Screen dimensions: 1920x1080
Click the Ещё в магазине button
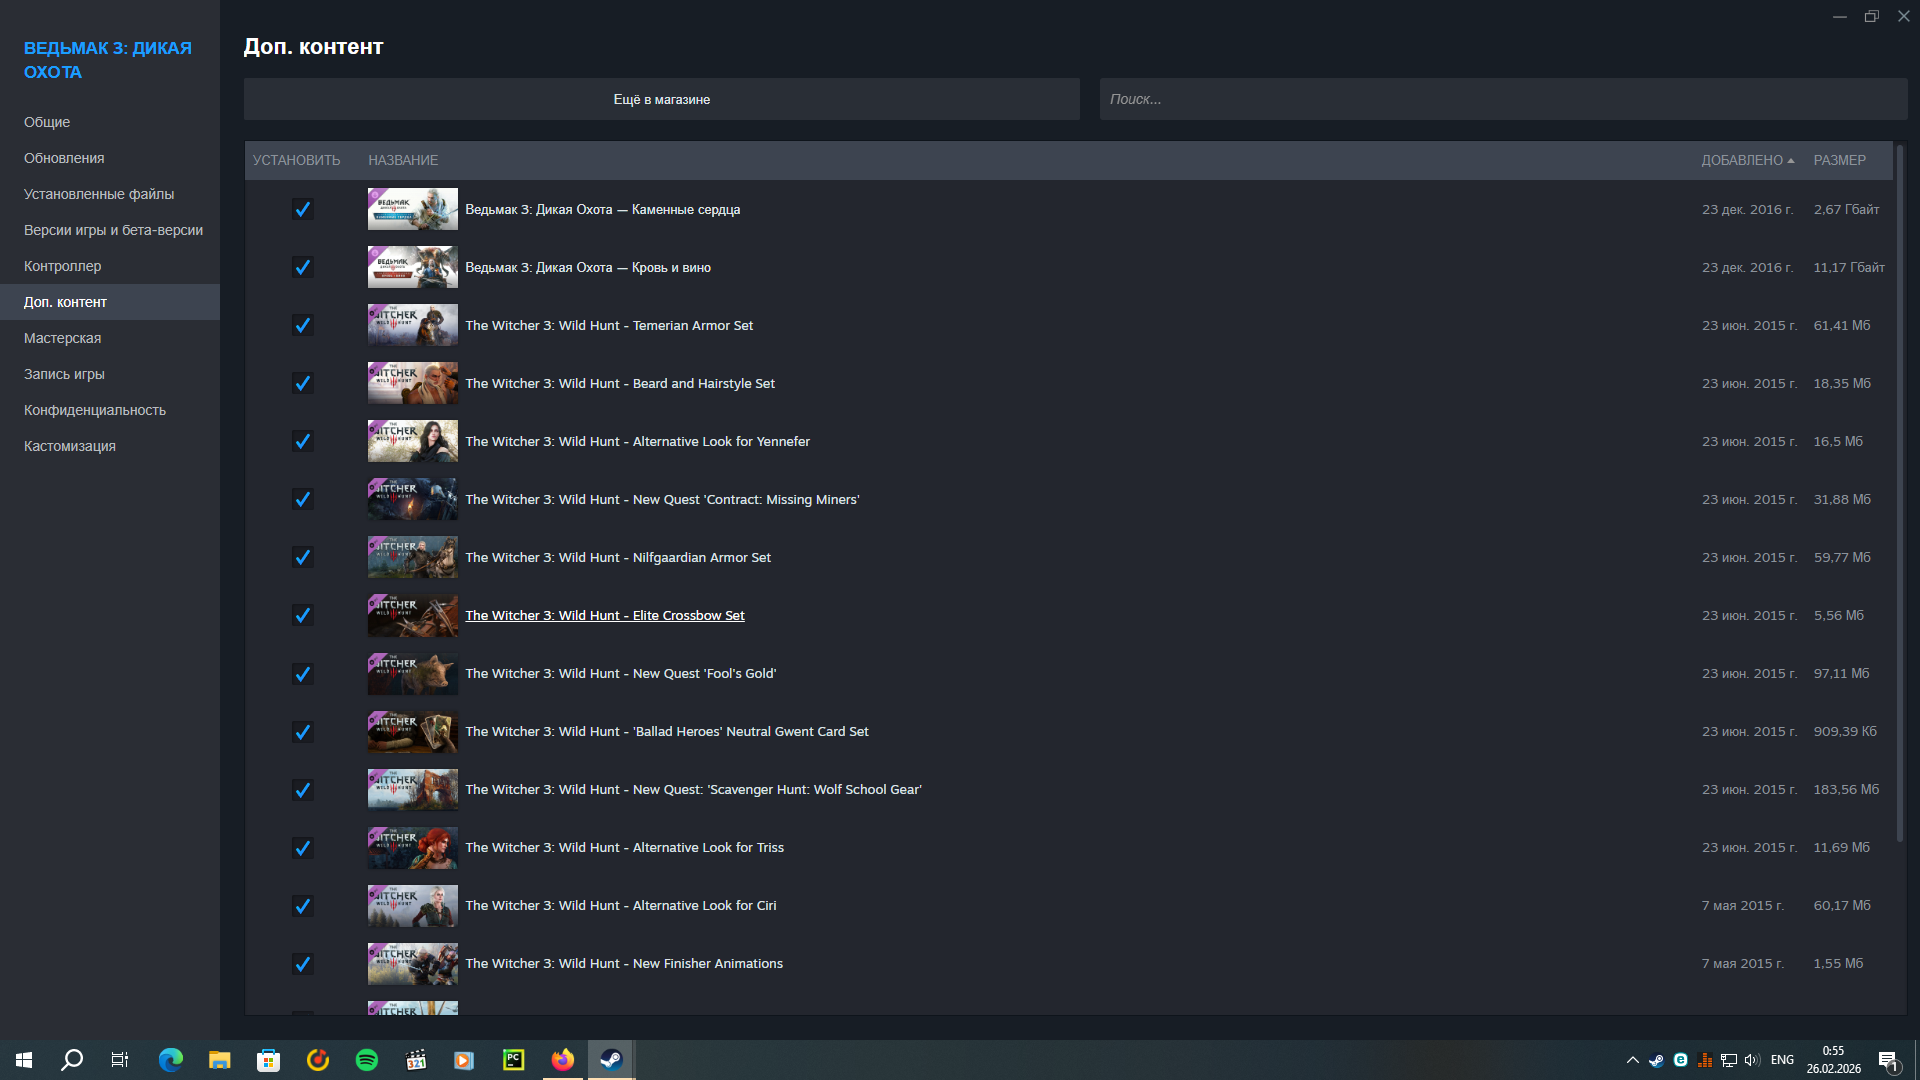point(661,99)
